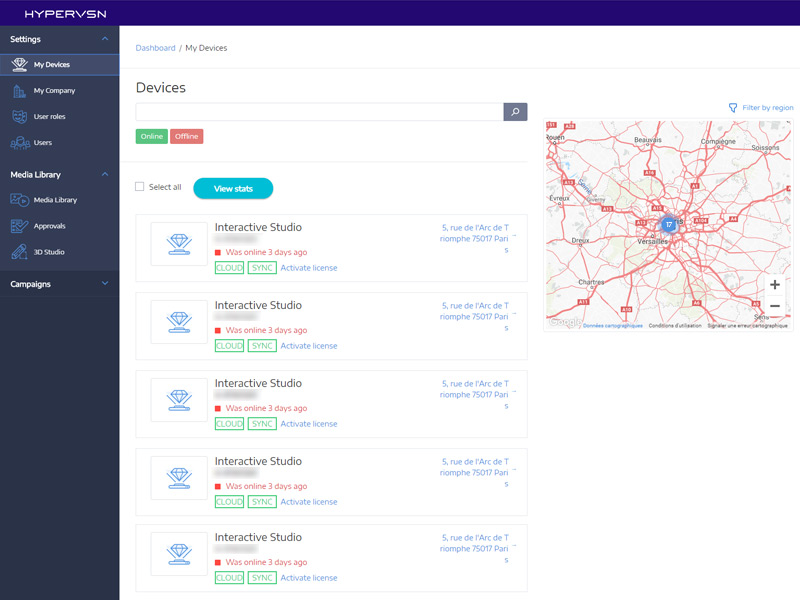This screenshot has width=800, height=600.
Task: Open My Devices icon in sidebar
Action: [x=19, y=64]
